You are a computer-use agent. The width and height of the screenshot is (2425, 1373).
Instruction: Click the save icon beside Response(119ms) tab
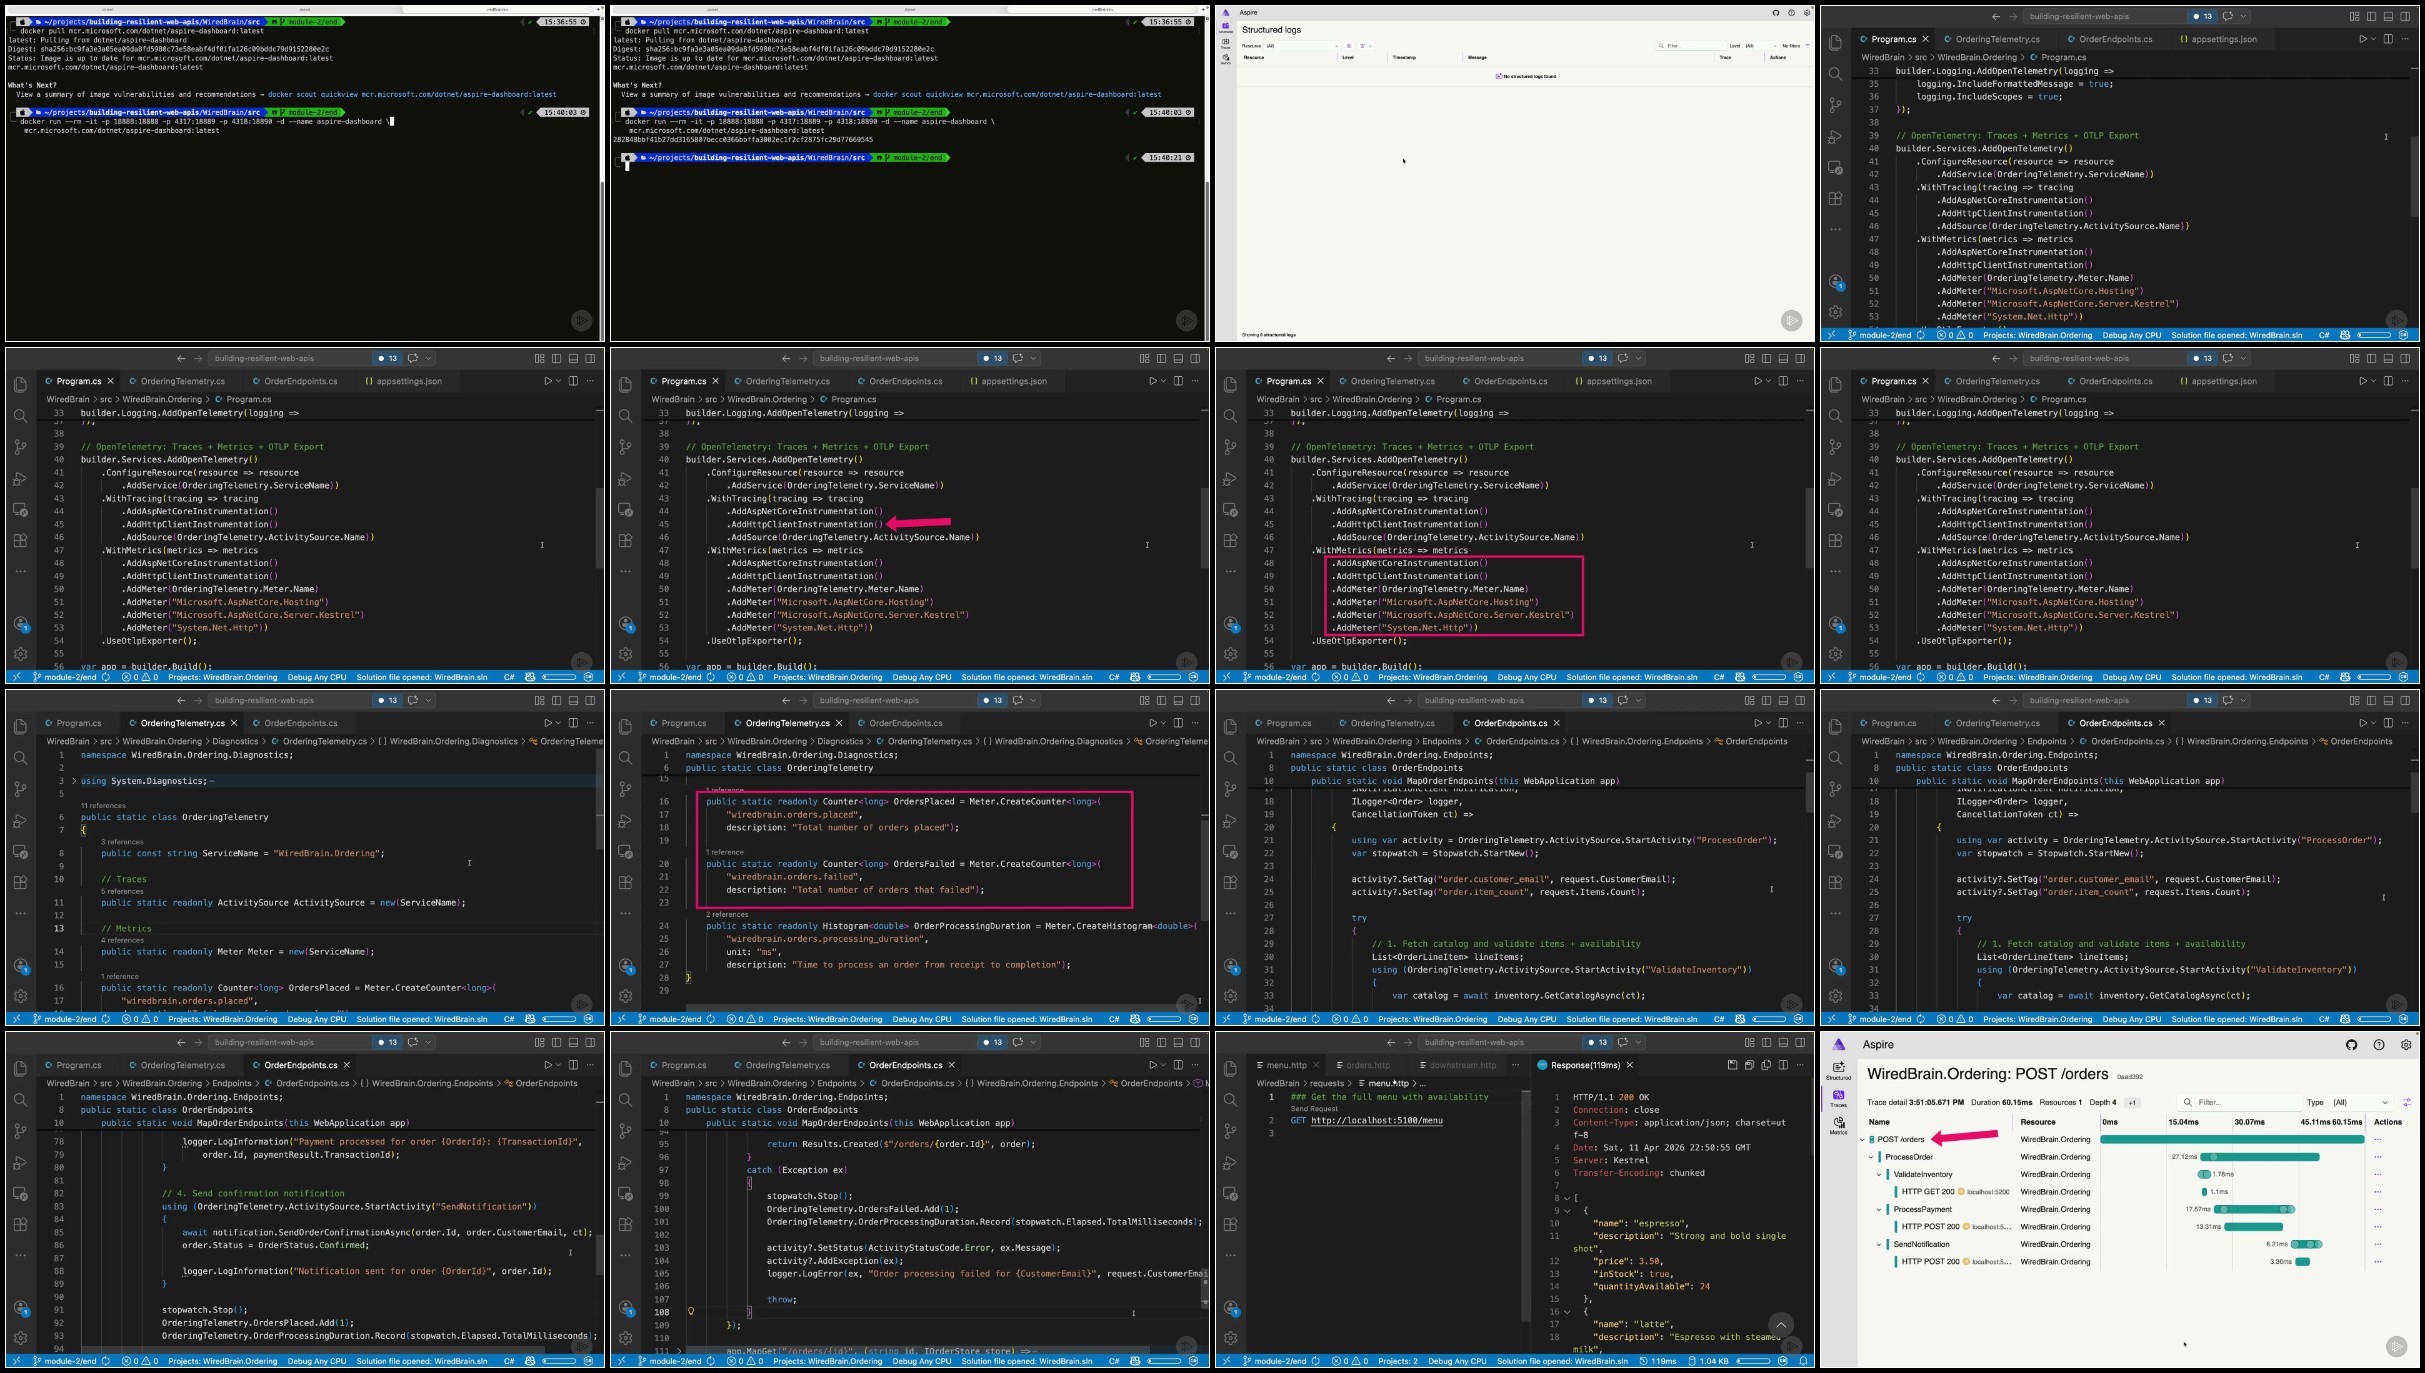point(1732,1065)
